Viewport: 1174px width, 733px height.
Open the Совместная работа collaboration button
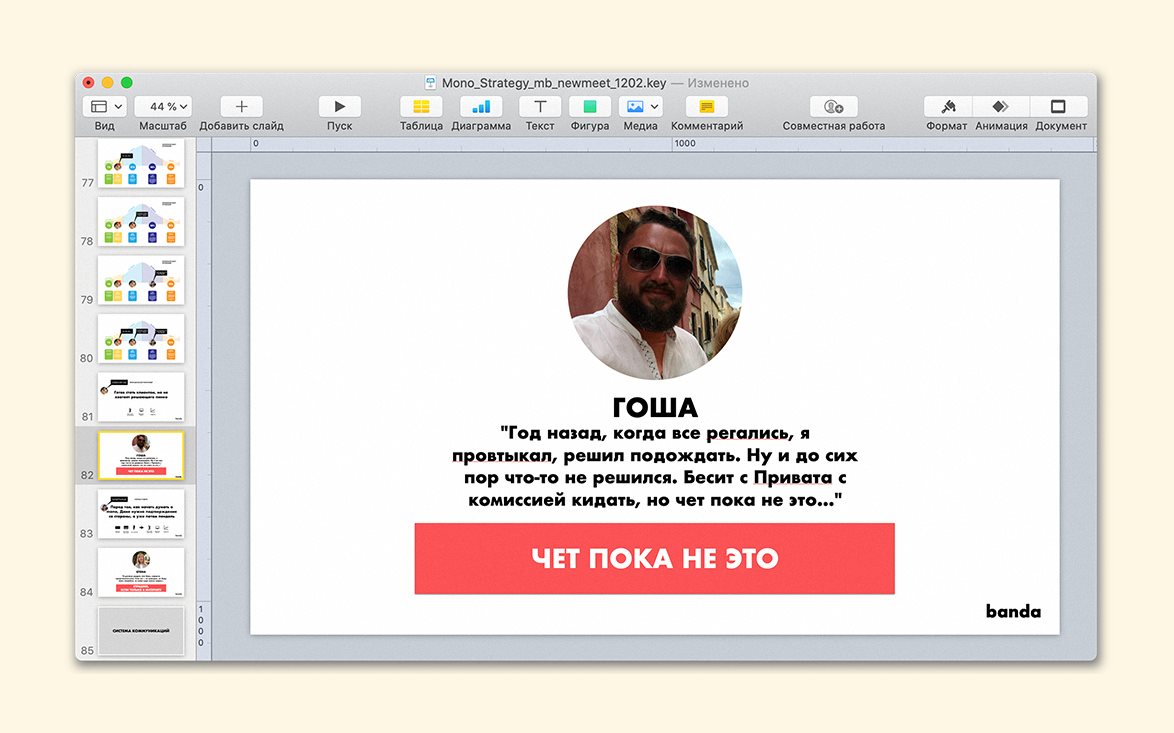pyautogui.click(x=833, y=106)
